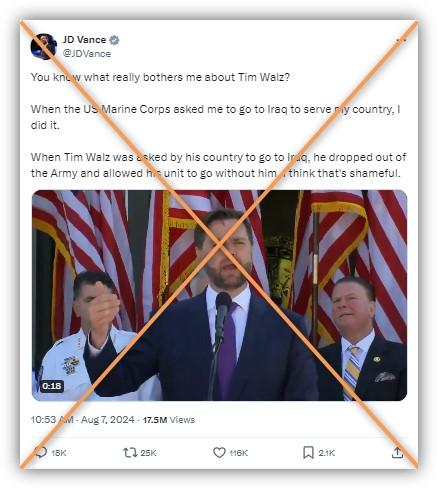Play the embedded video of the speech

tap(220, 295)
